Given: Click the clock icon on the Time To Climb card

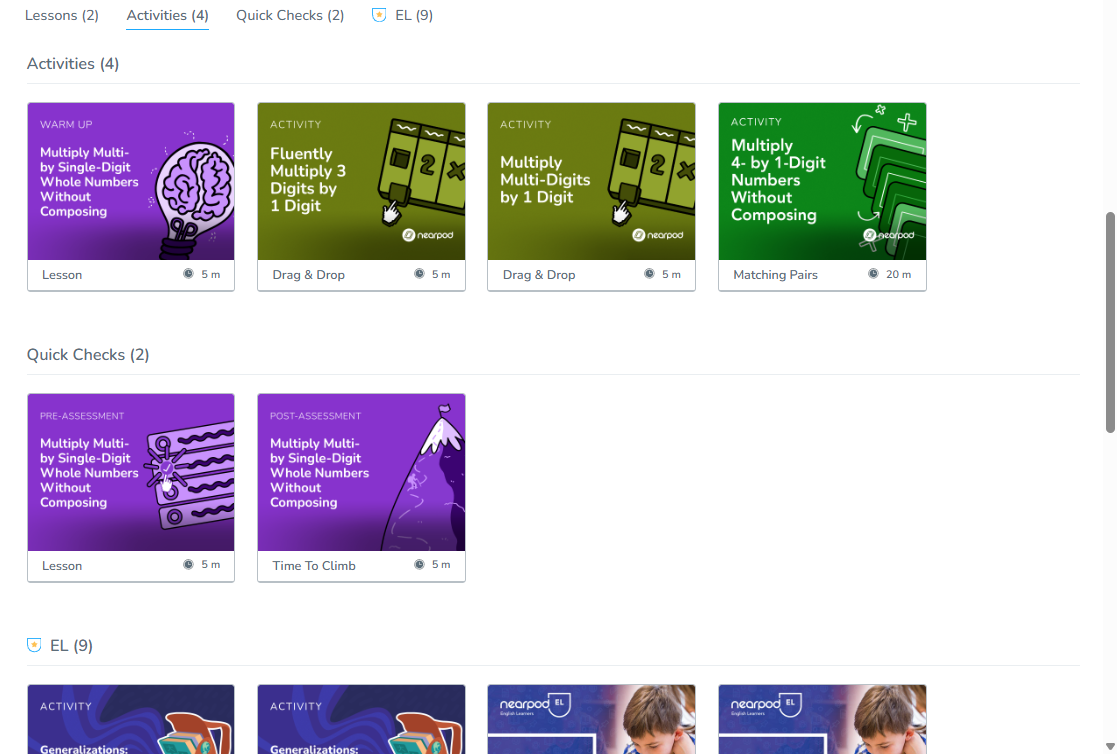Looking at the screenshot, I should click(420, 565).
